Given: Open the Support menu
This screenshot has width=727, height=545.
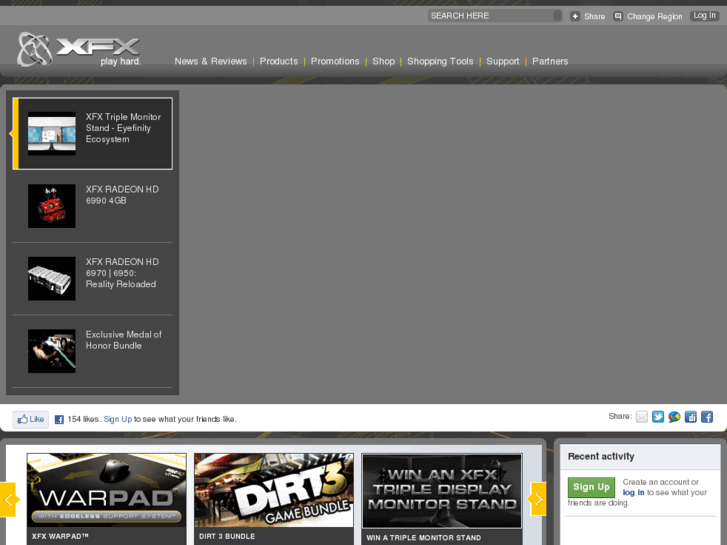Looking at the screenshot, I should click(503, 61).
